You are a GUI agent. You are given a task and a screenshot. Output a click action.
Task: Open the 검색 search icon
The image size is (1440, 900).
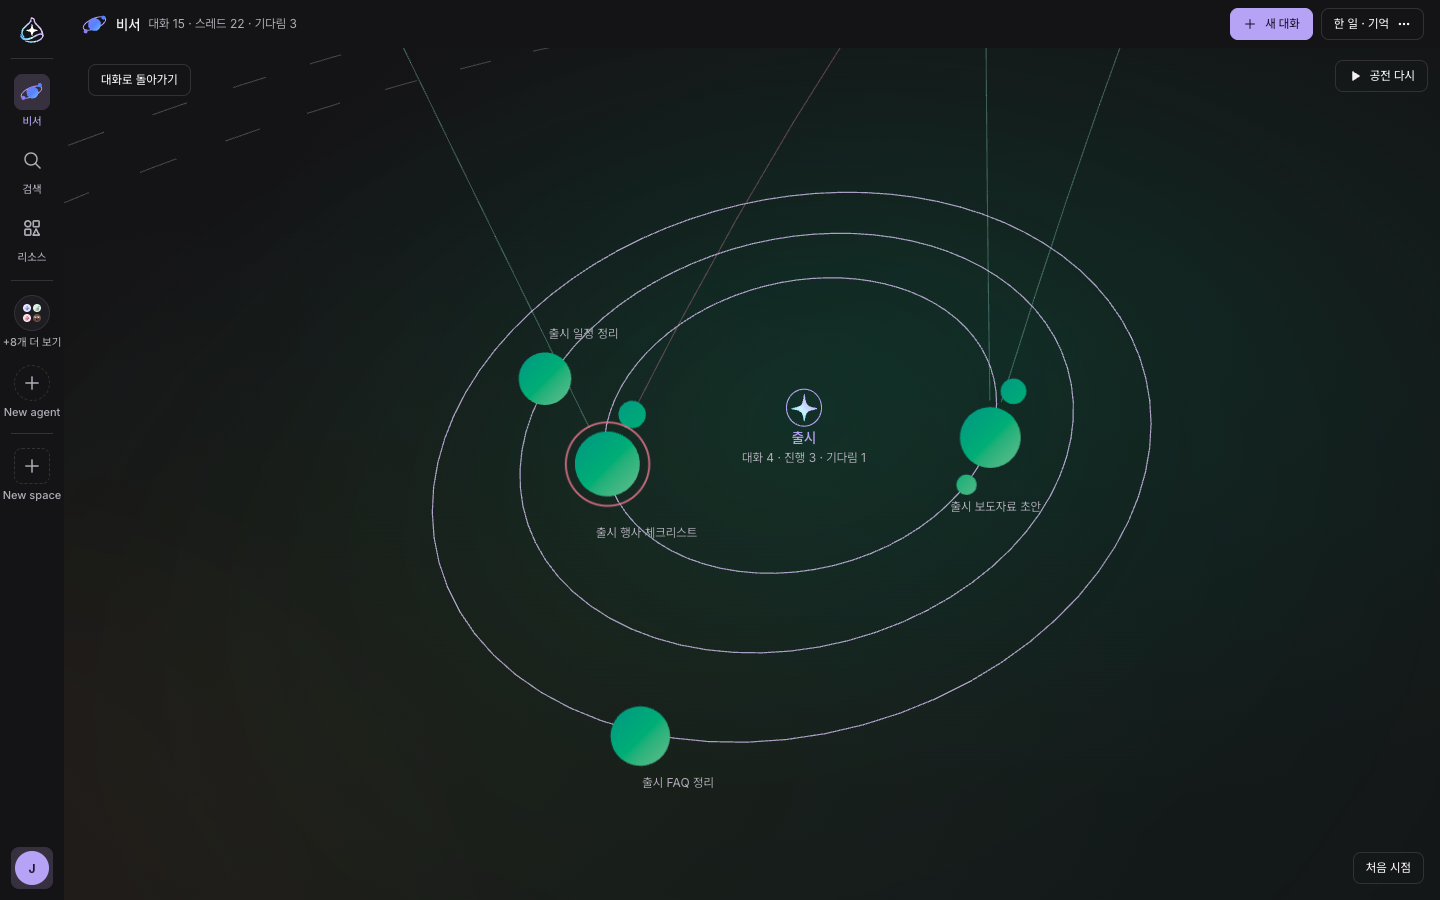pos(32,161)
